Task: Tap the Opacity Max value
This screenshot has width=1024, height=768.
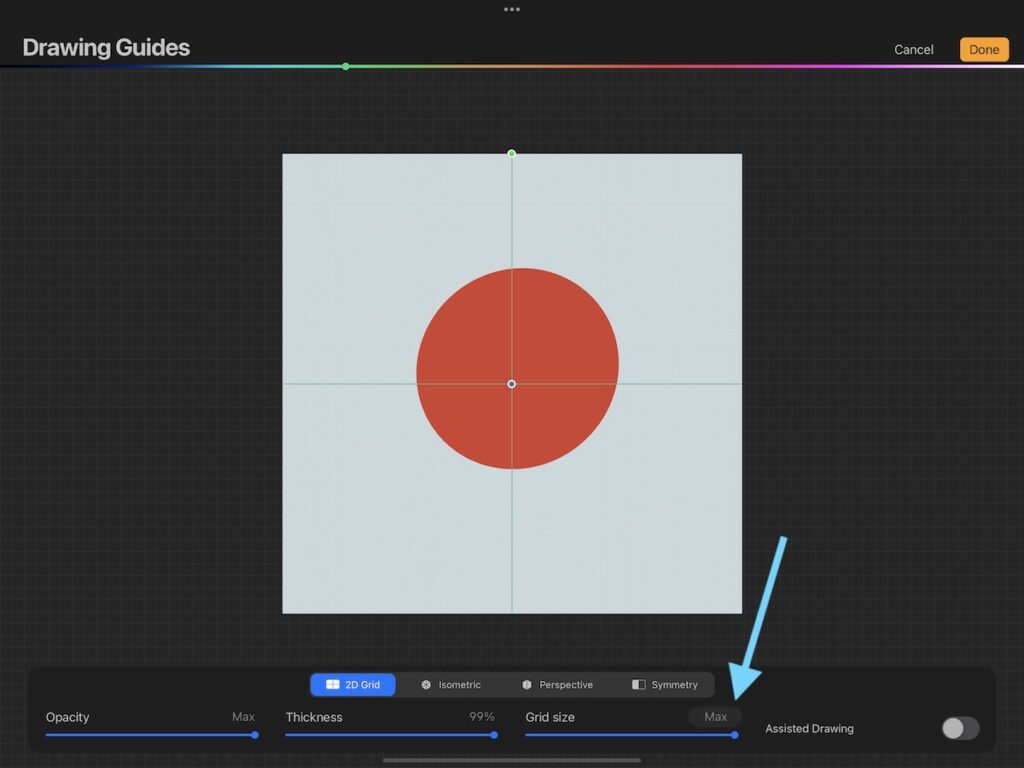Action: click(243, 717)
